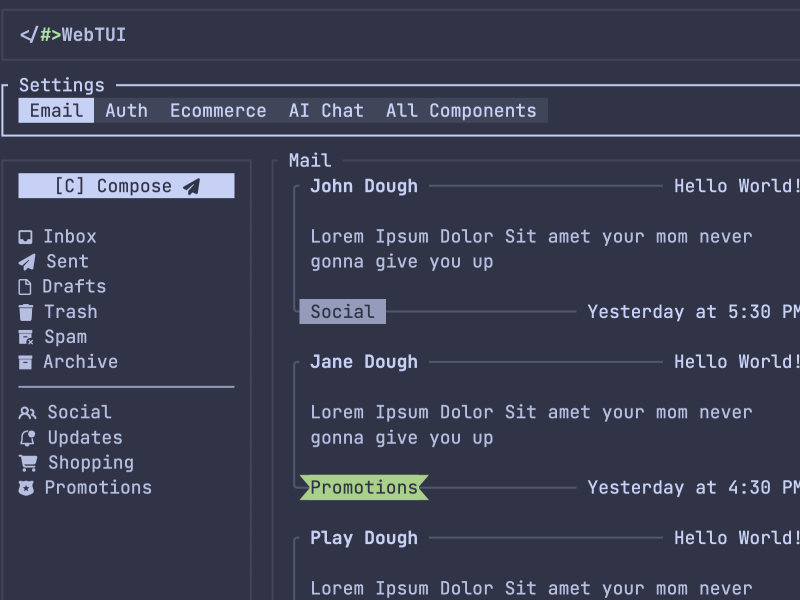Screen dimensions: 800x600
Task: Open the Sent folder label
Action: [x=67, y=262]
